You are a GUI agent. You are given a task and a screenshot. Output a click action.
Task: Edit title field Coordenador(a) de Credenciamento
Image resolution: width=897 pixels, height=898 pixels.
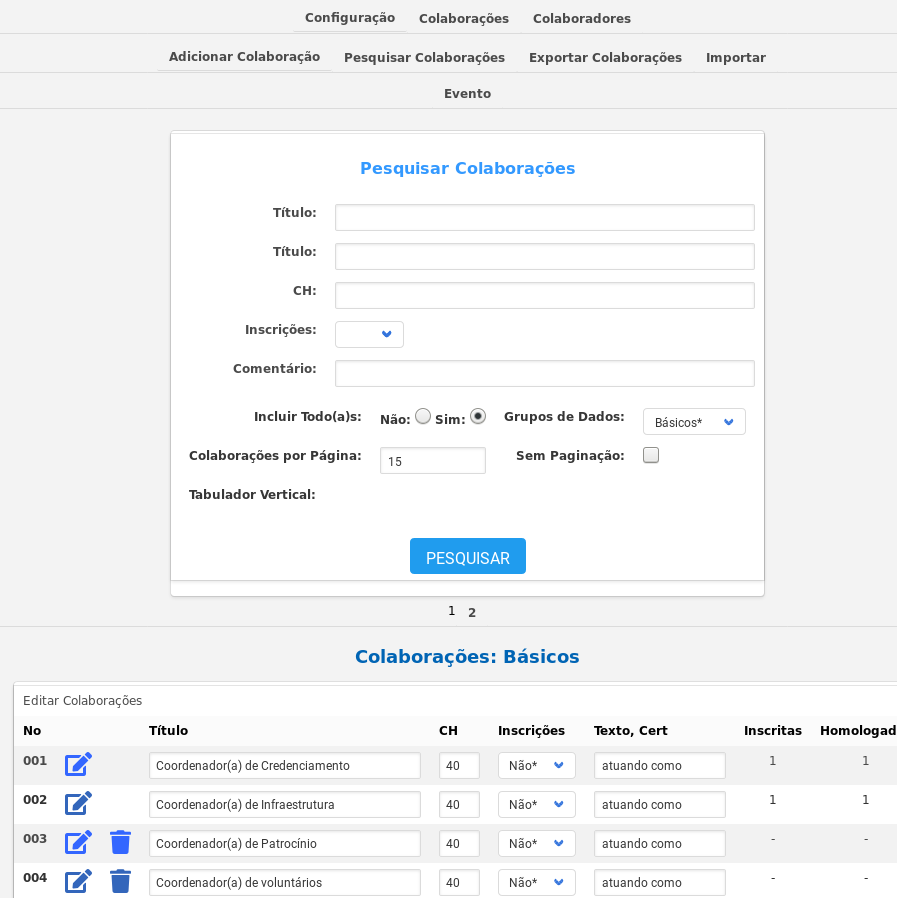coord(285,766)
